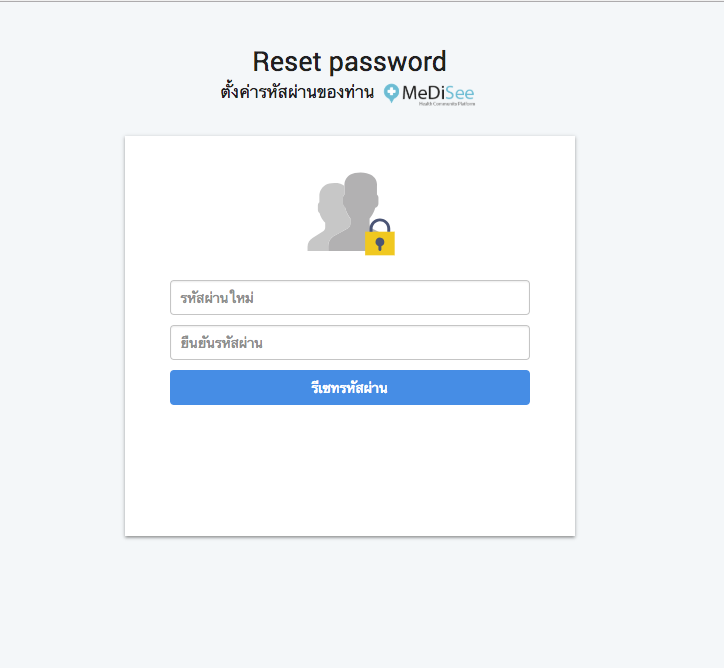Click the back light-gray user silhouette
Screen dimensions: 724x668
coord(326,220)
